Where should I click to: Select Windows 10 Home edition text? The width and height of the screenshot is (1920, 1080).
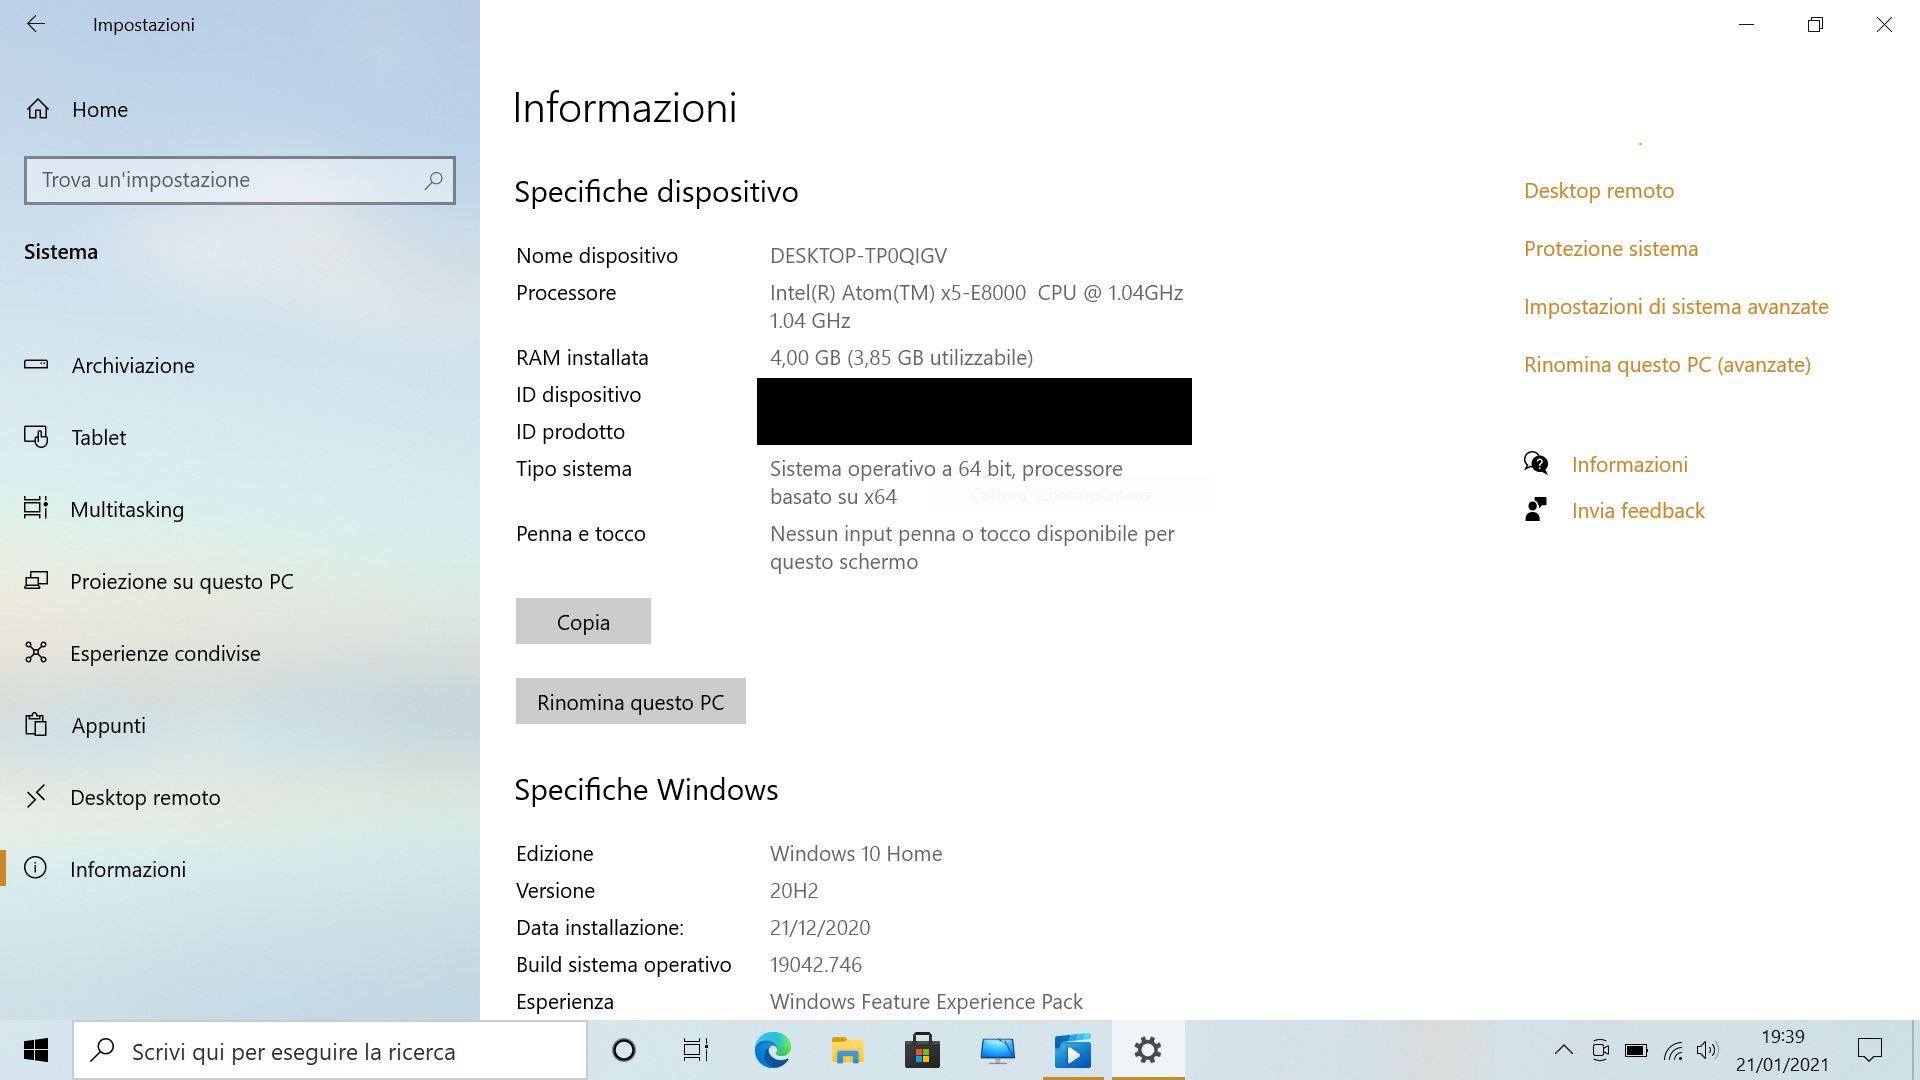pyautogui.click(x=856, y=853)
